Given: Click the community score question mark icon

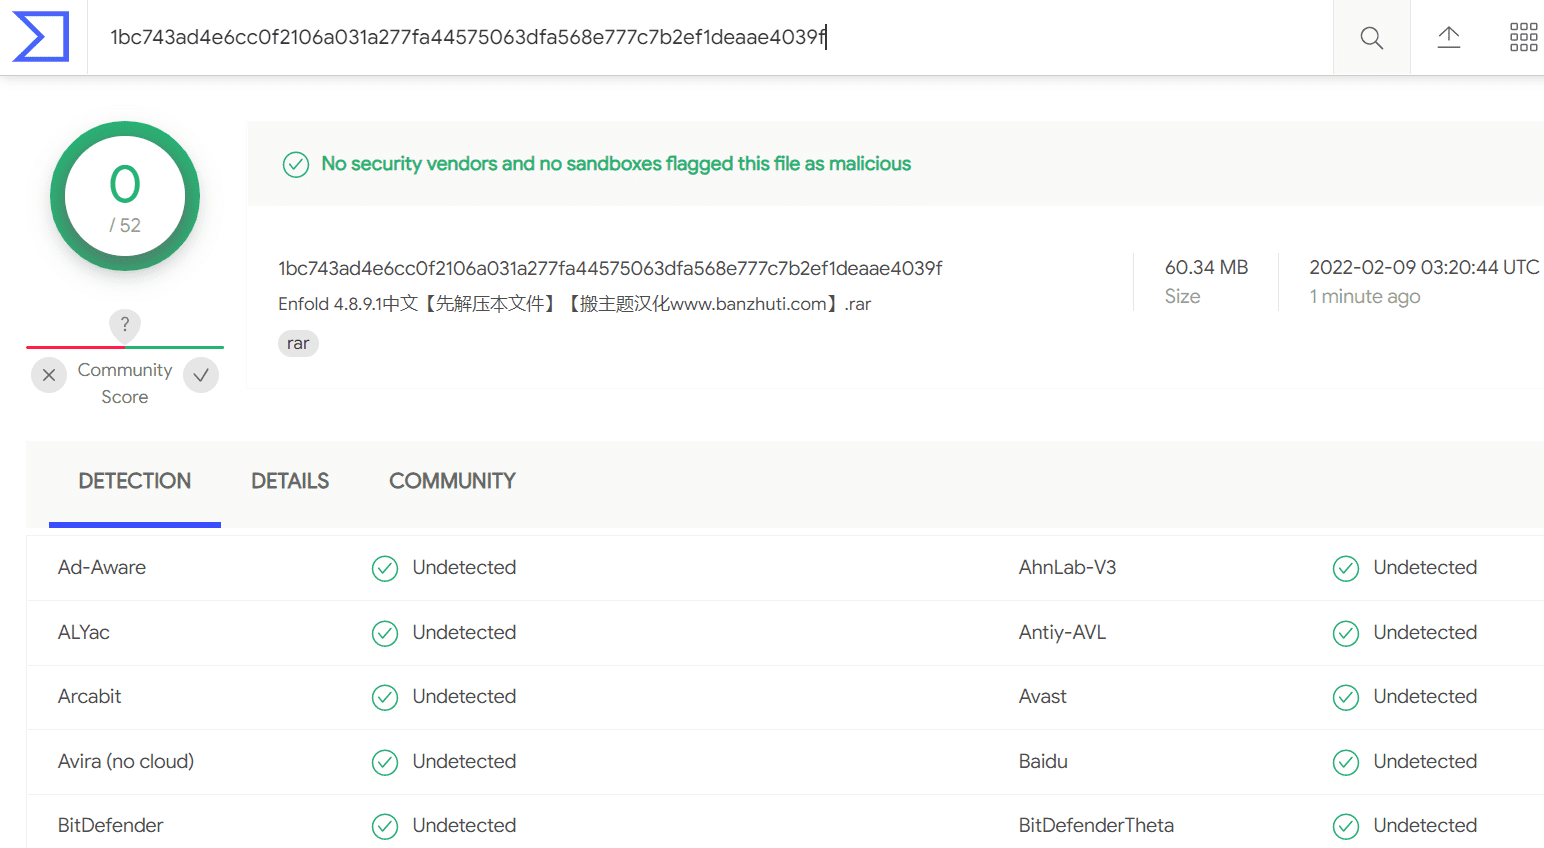Looking at the screenshot, I should point(125,324).
